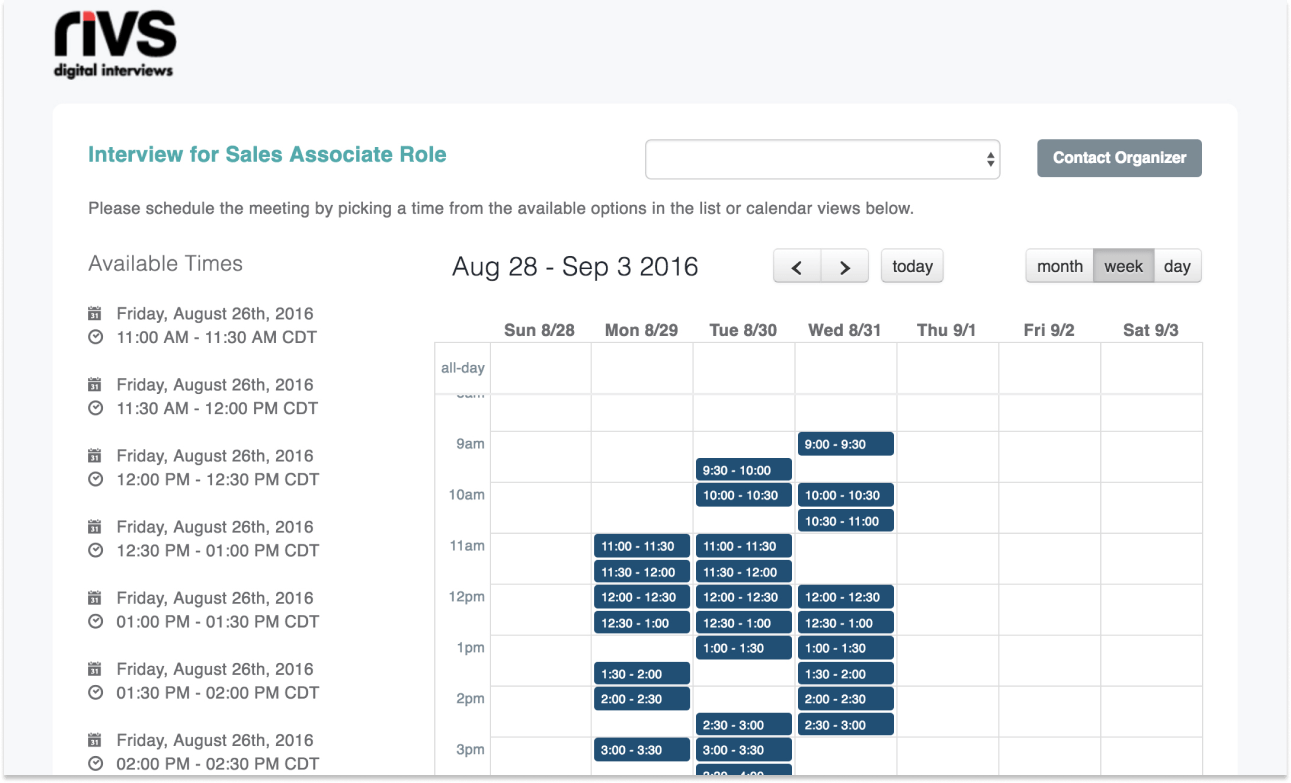
Task: Select Monday 11:00 - 11:30 slot
Action: pyautogui.click(x=641, y=546)
